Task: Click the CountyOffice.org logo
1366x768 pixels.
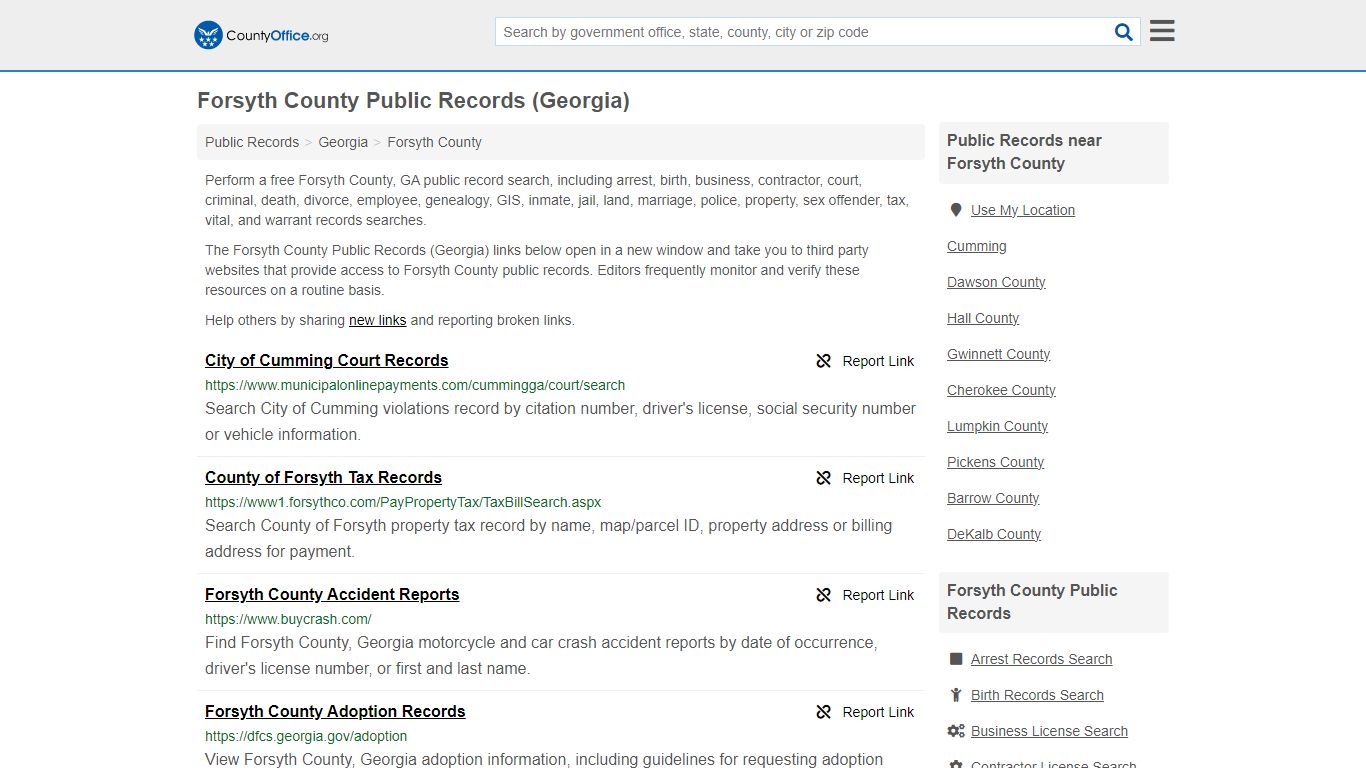Action: coord(261,35)
